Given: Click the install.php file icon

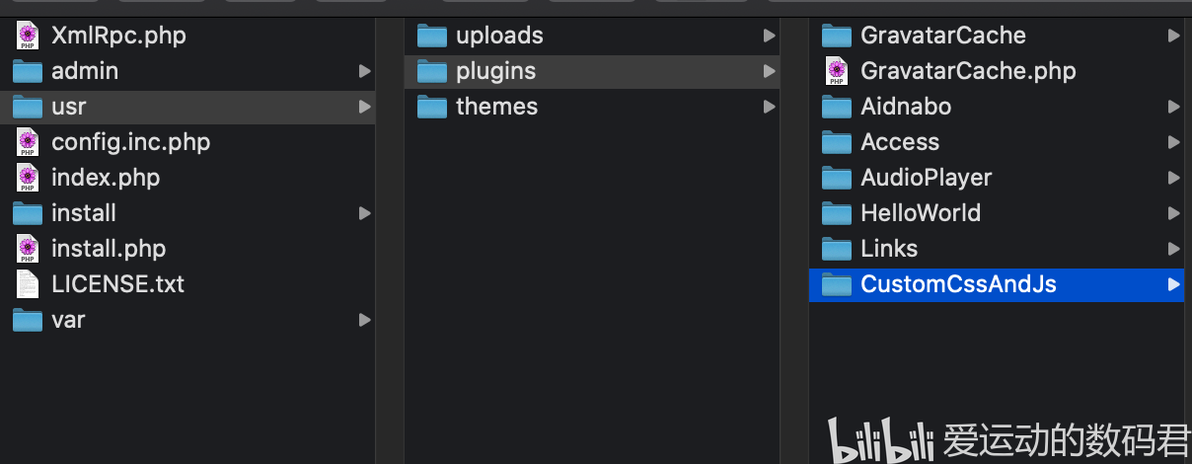Looking at the screenshot, I should point(28,249).
